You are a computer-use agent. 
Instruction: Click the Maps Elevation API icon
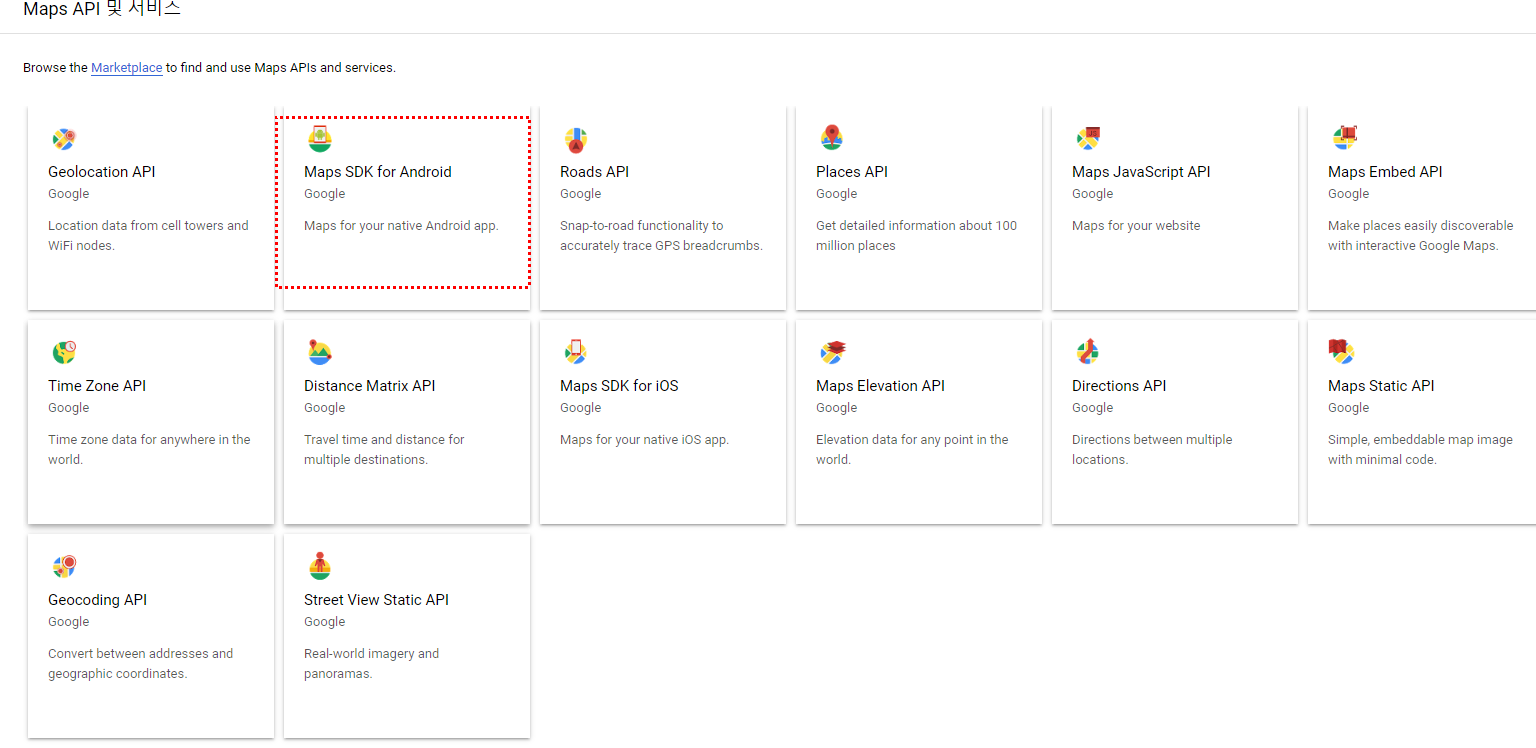click(832, 352)
